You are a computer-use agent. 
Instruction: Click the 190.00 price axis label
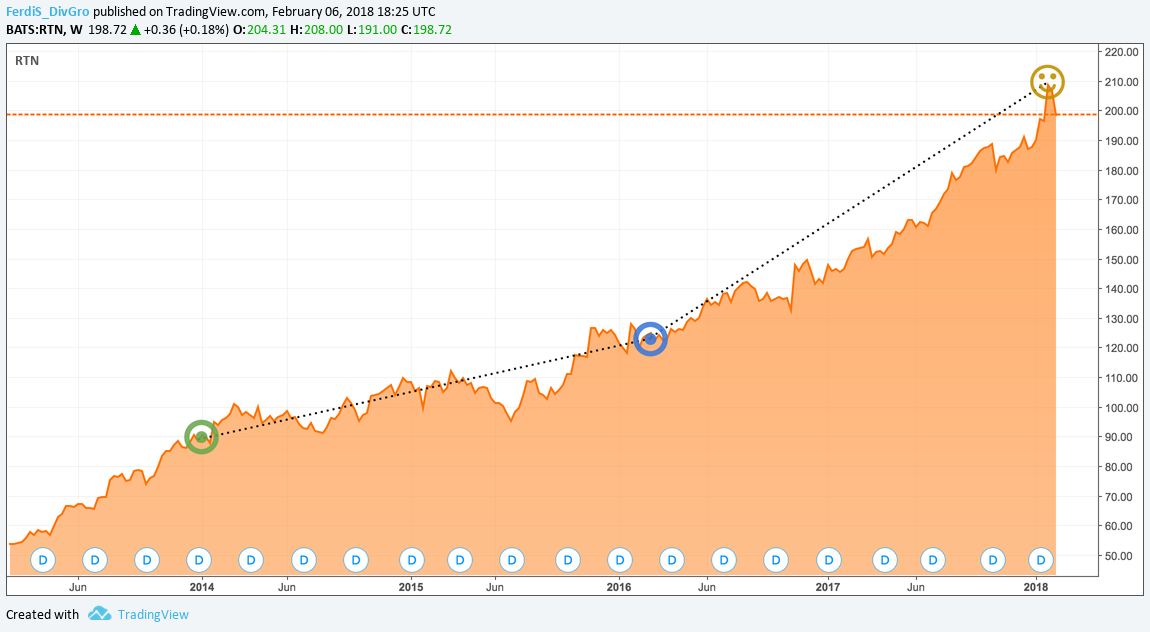(1121, 141)
